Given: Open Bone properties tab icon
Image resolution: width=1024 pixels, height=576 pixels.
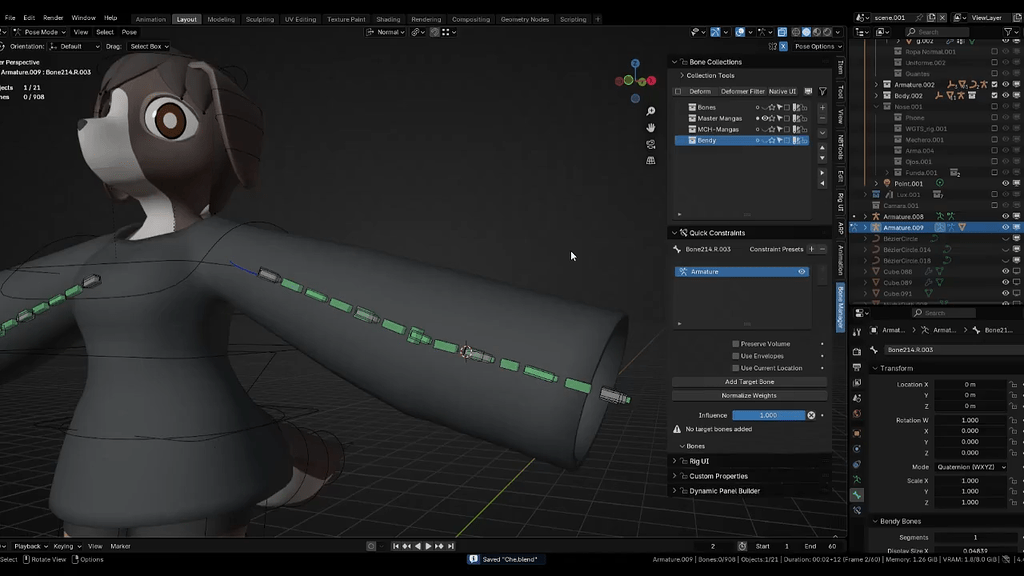Looking at the screenshot, I should (857, 495).
